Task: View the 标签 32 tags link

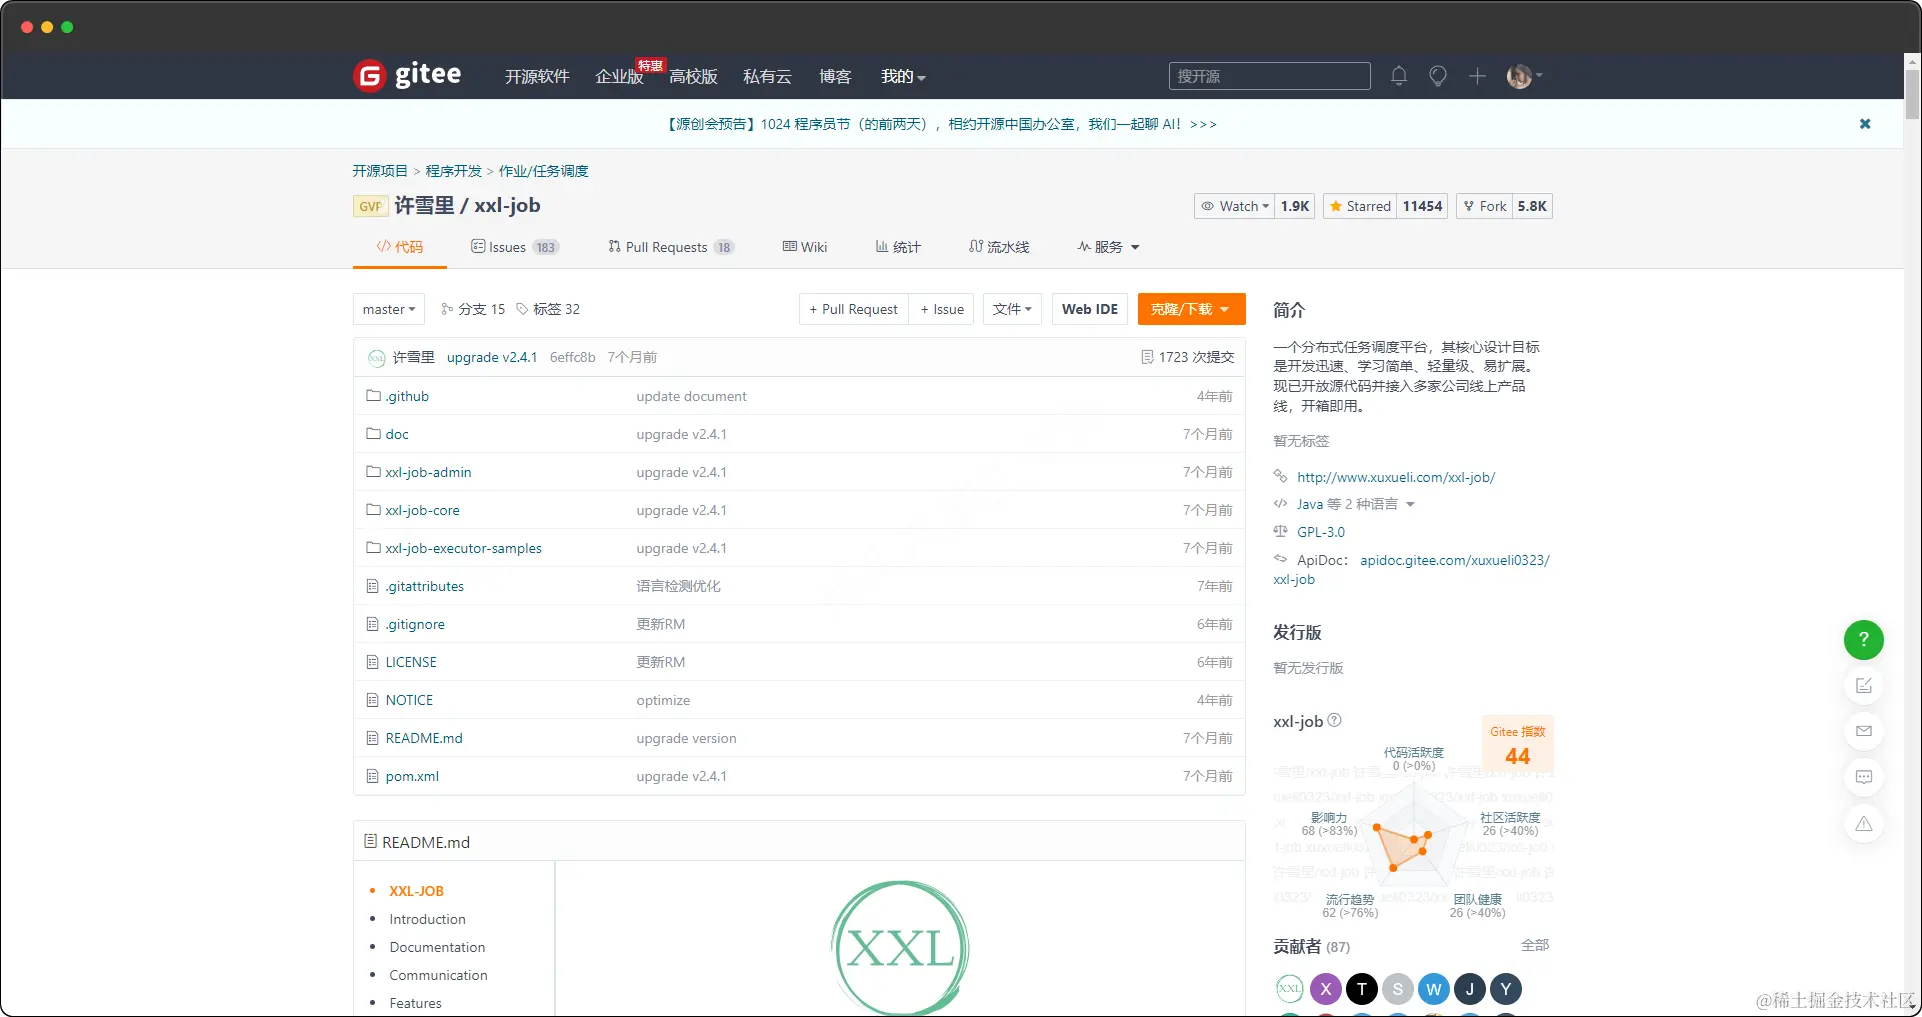Action: point(548,309)
